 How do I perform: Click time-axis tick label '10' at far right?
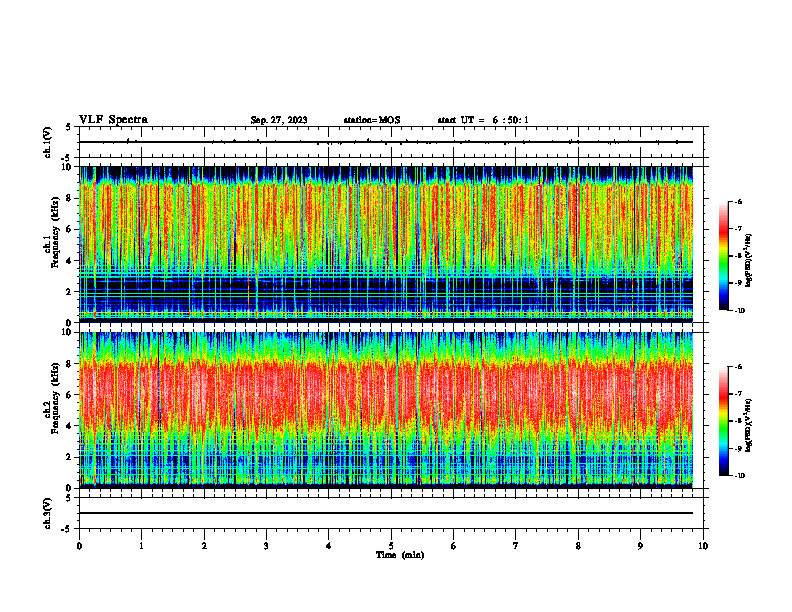coord(703,546)
